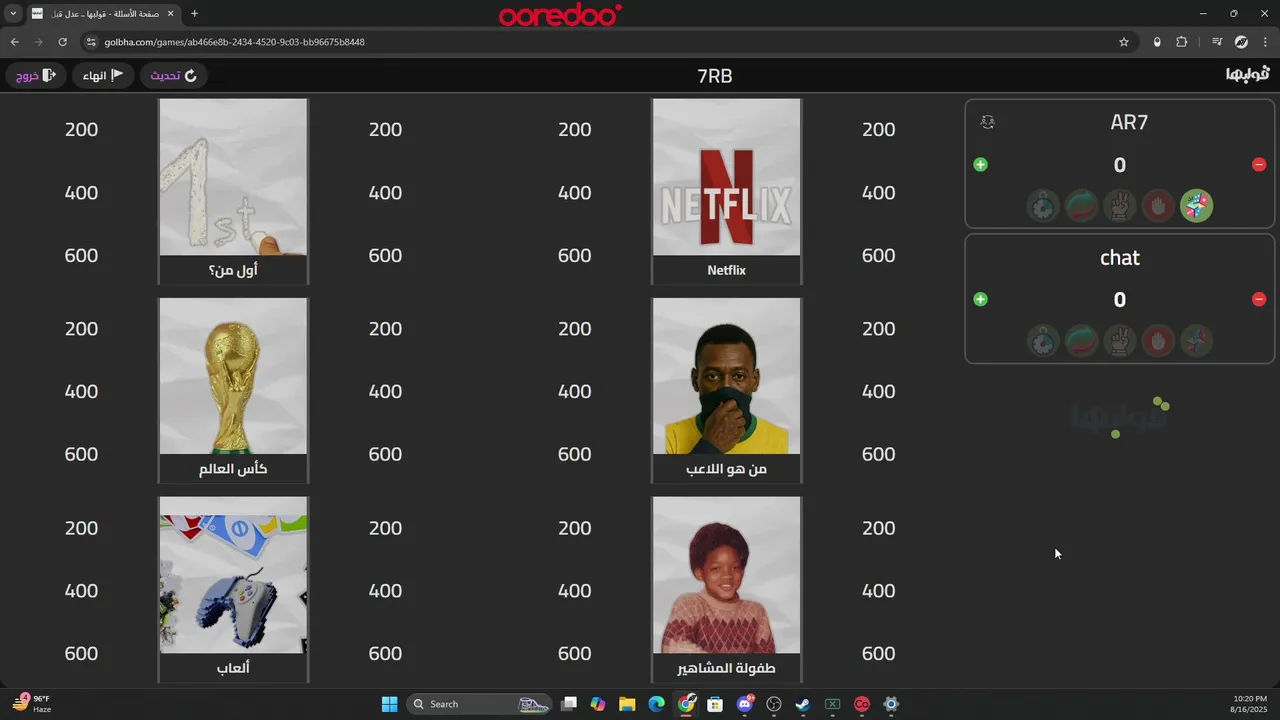Add points to team chat with green plus
1280x720 pixels.
pos(980,300)
